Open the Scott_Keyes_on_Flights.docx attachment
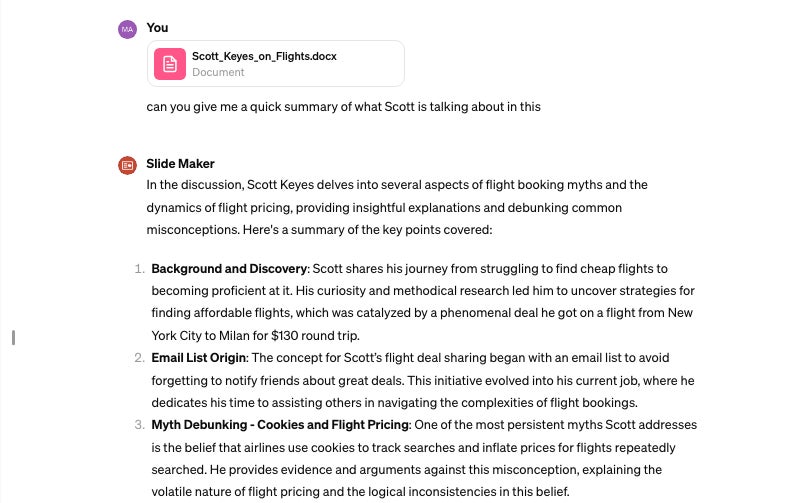787x503 pixels. 264,57
